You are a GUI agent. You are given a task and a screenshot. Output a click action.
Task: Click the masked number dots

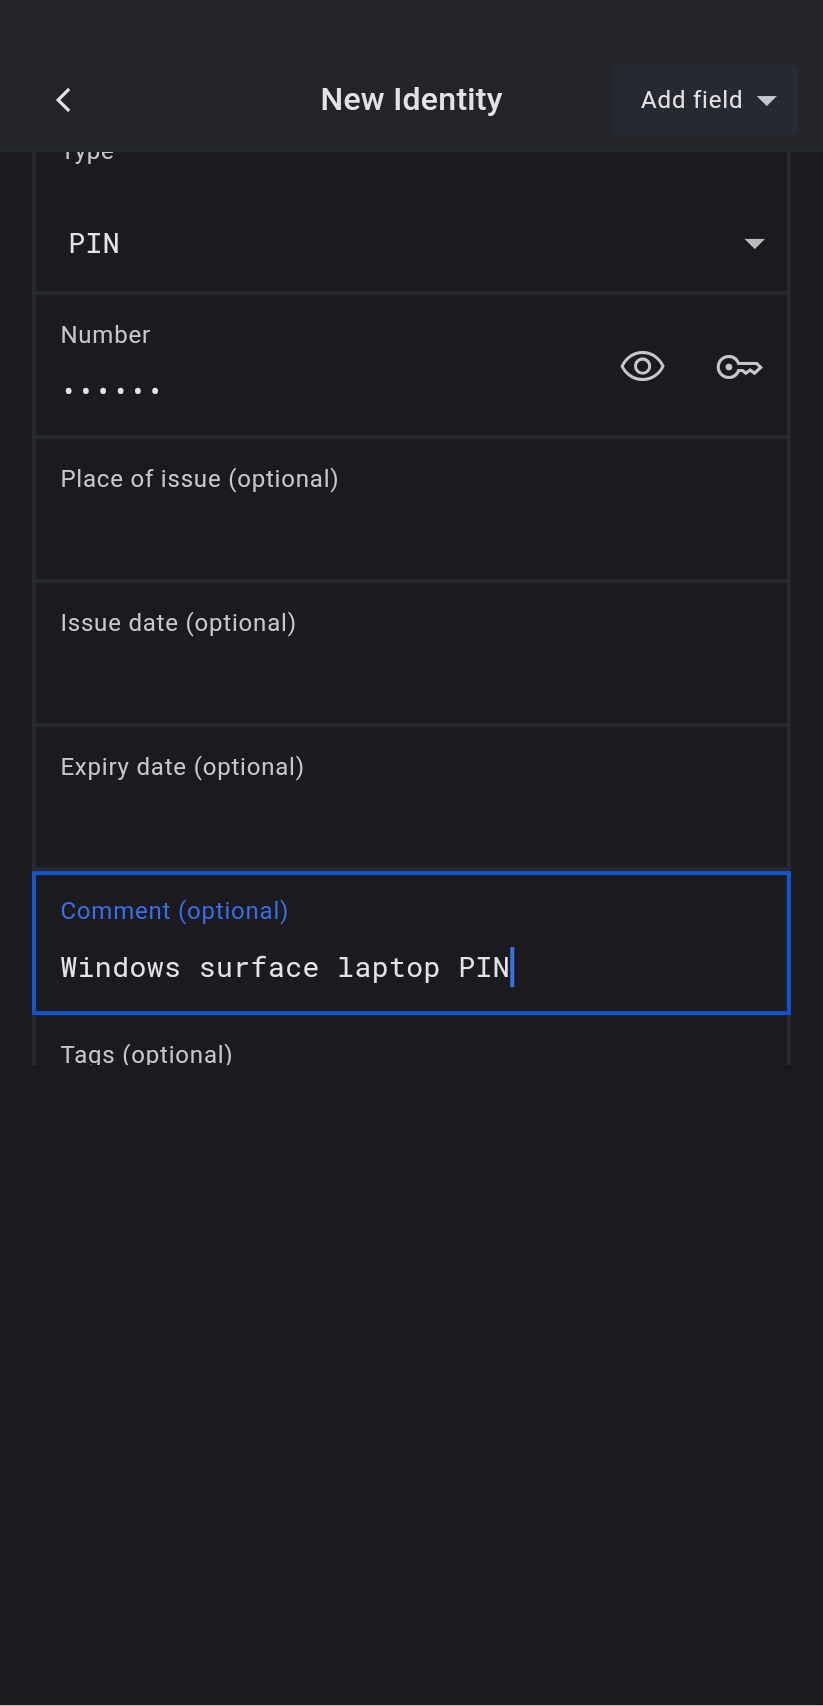point(112,390)
